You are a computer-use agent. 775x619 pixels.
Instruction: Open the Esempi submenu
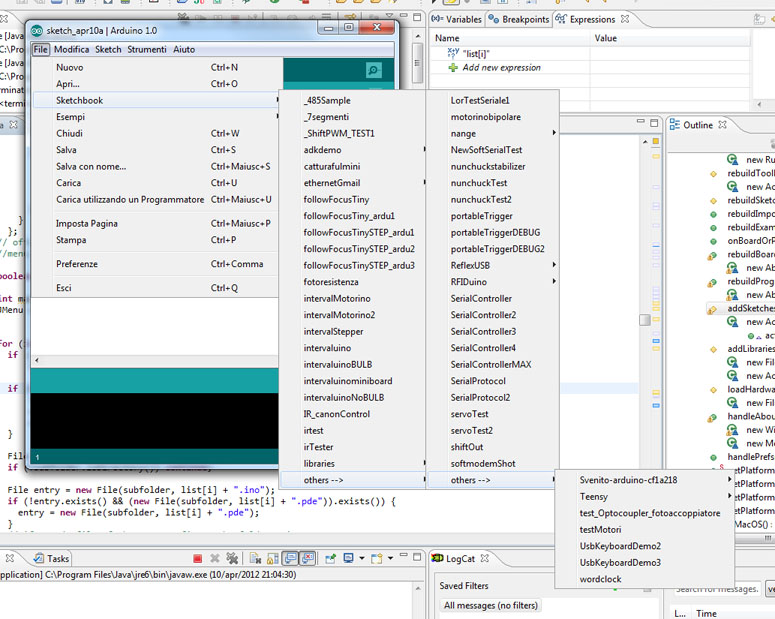pos(156,117)
